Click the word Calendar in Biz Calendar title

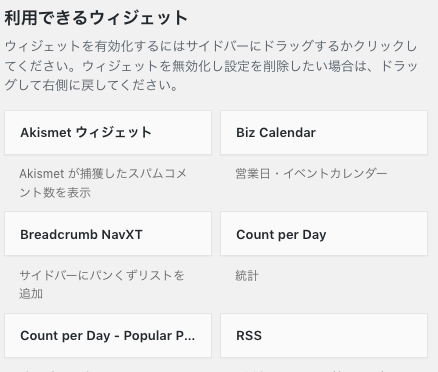coord(287,133)
